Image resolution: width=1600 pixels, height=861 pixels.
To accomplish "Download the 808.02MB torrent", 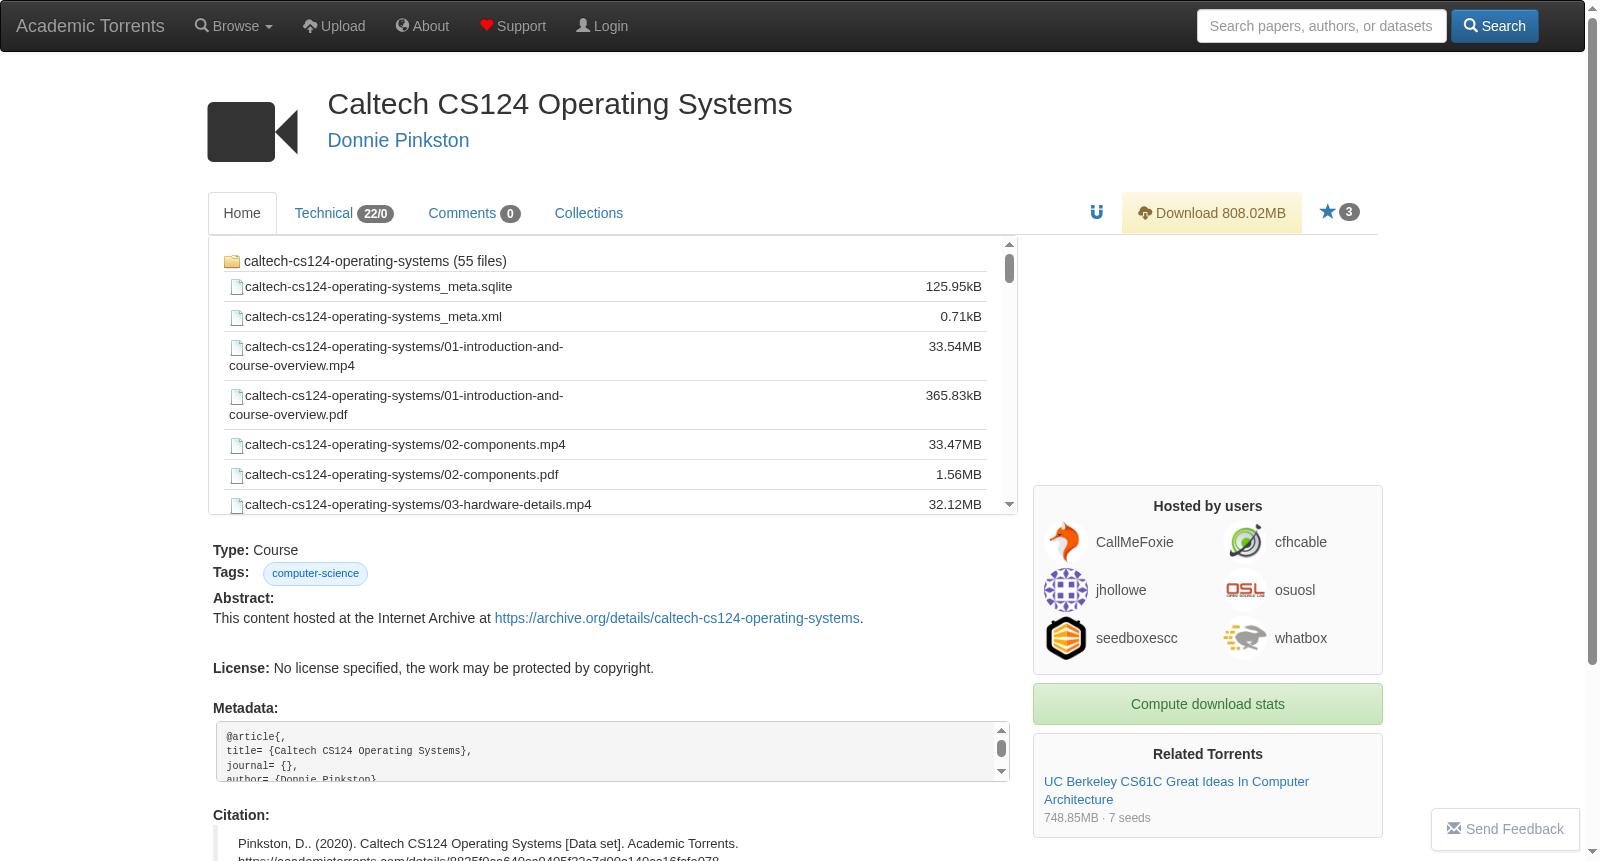I will (1212, 213).
